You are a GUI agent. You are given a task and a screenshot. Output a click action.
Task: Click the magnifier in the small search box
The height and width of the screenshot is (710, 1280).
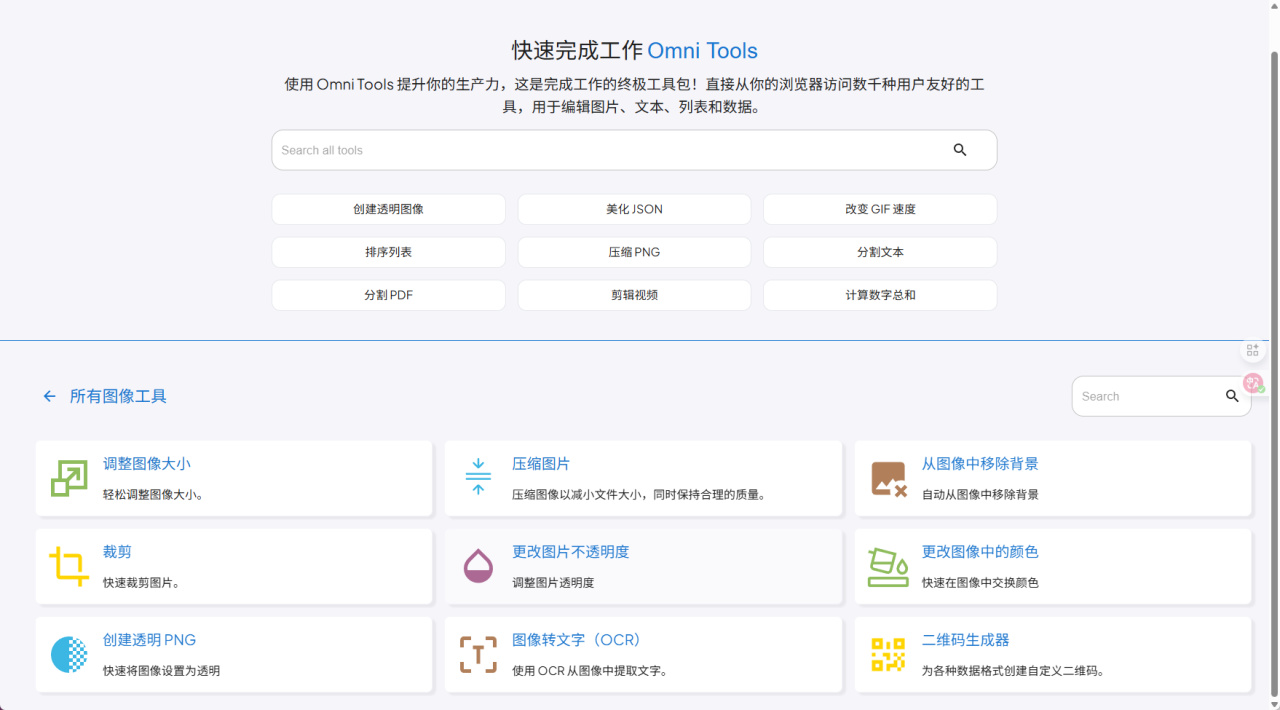point(1232,396)
